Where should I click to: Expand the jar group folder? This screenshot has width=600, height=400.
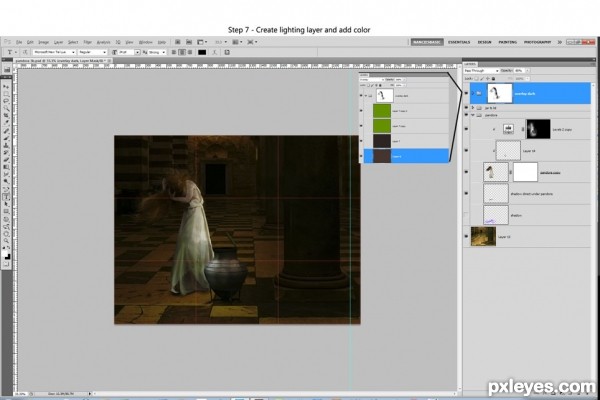click(x=473, y=108)
